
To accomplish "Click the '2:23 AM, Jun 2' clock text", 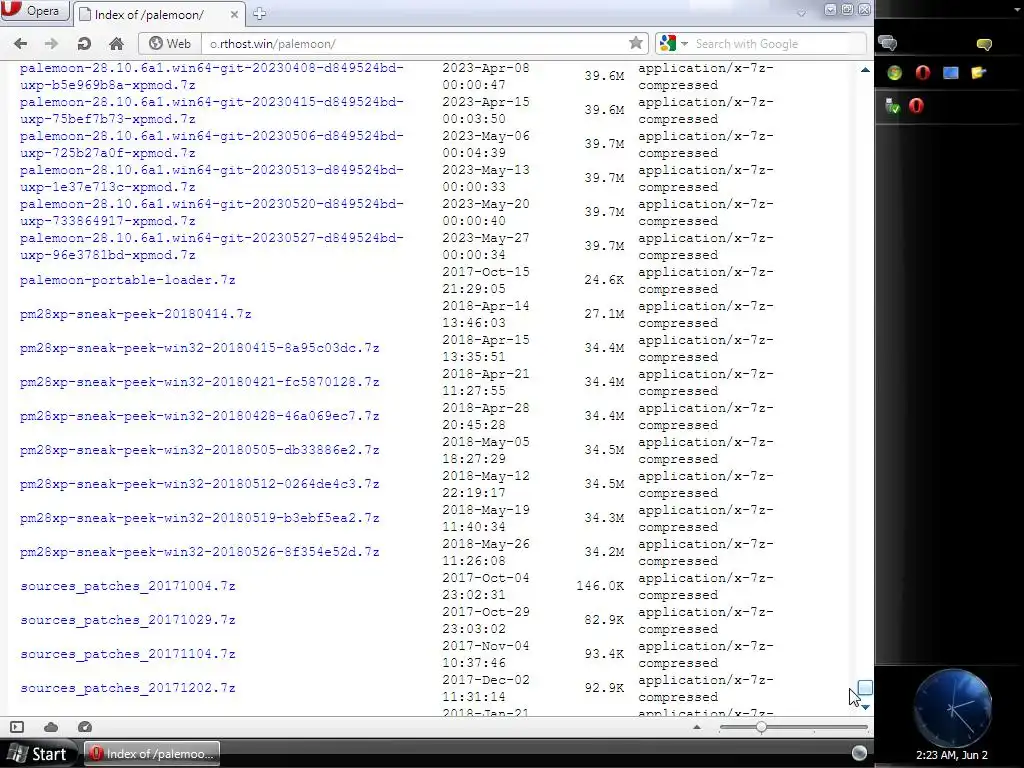I will coord(952,755).
